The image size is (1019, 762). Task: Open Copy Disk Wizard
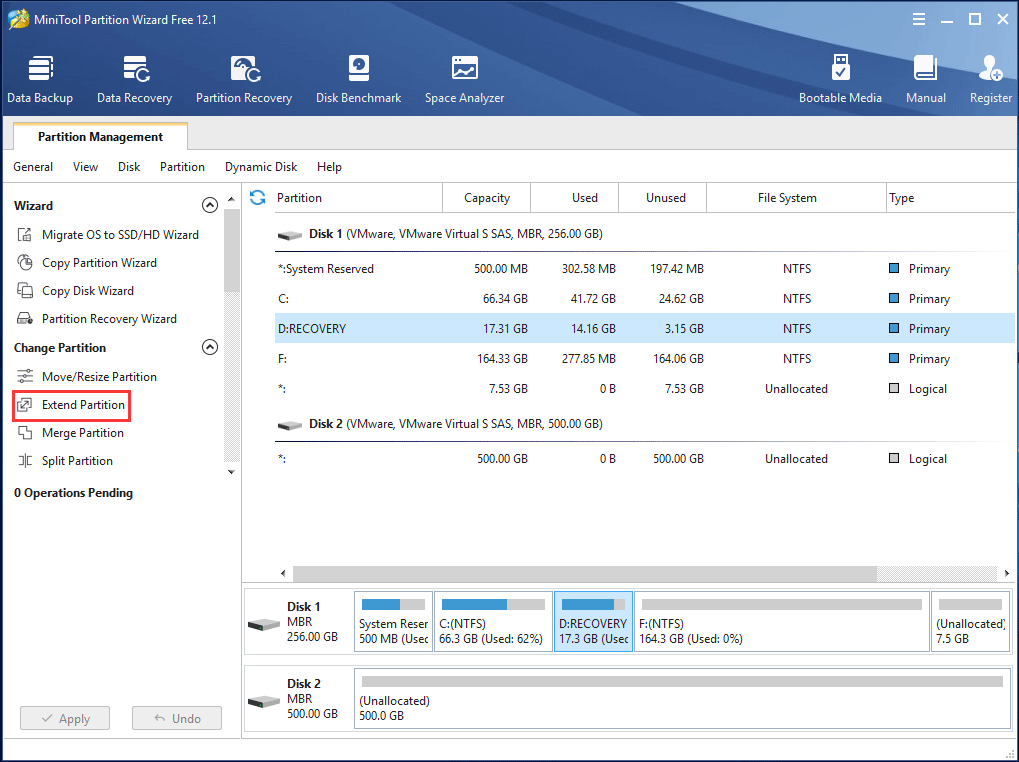[x=88, y=291]
